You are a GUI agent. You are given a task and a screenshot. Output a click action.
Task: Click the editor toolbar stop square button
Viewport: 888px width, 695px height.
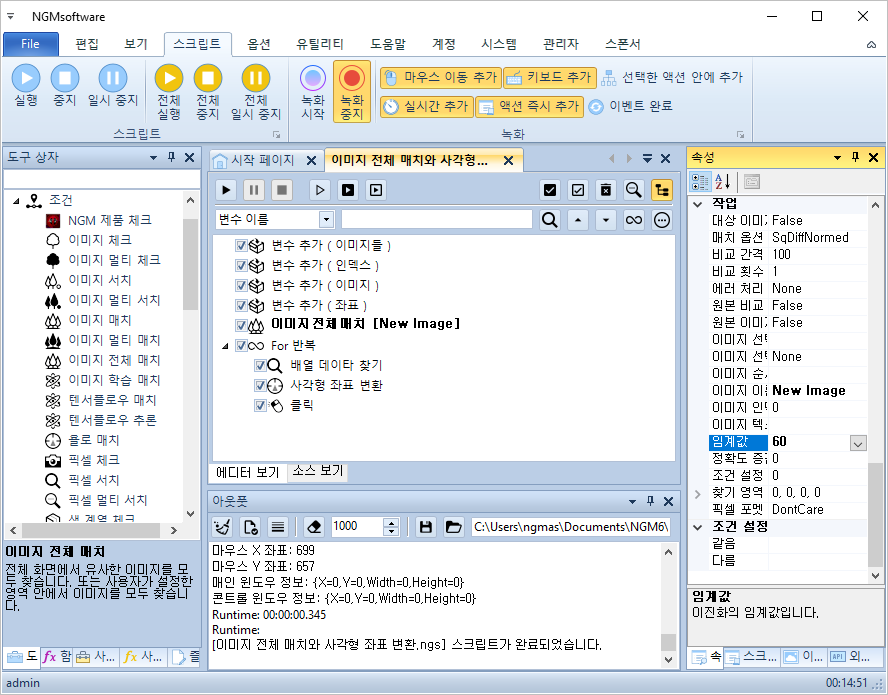[281, 190]
